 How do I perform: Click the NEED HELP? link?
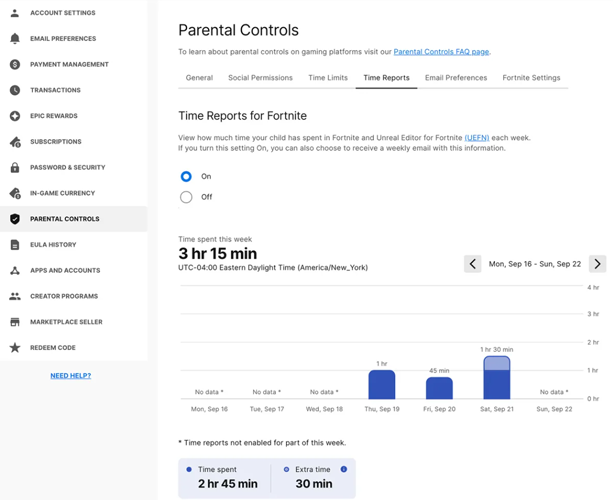(71, 376)
